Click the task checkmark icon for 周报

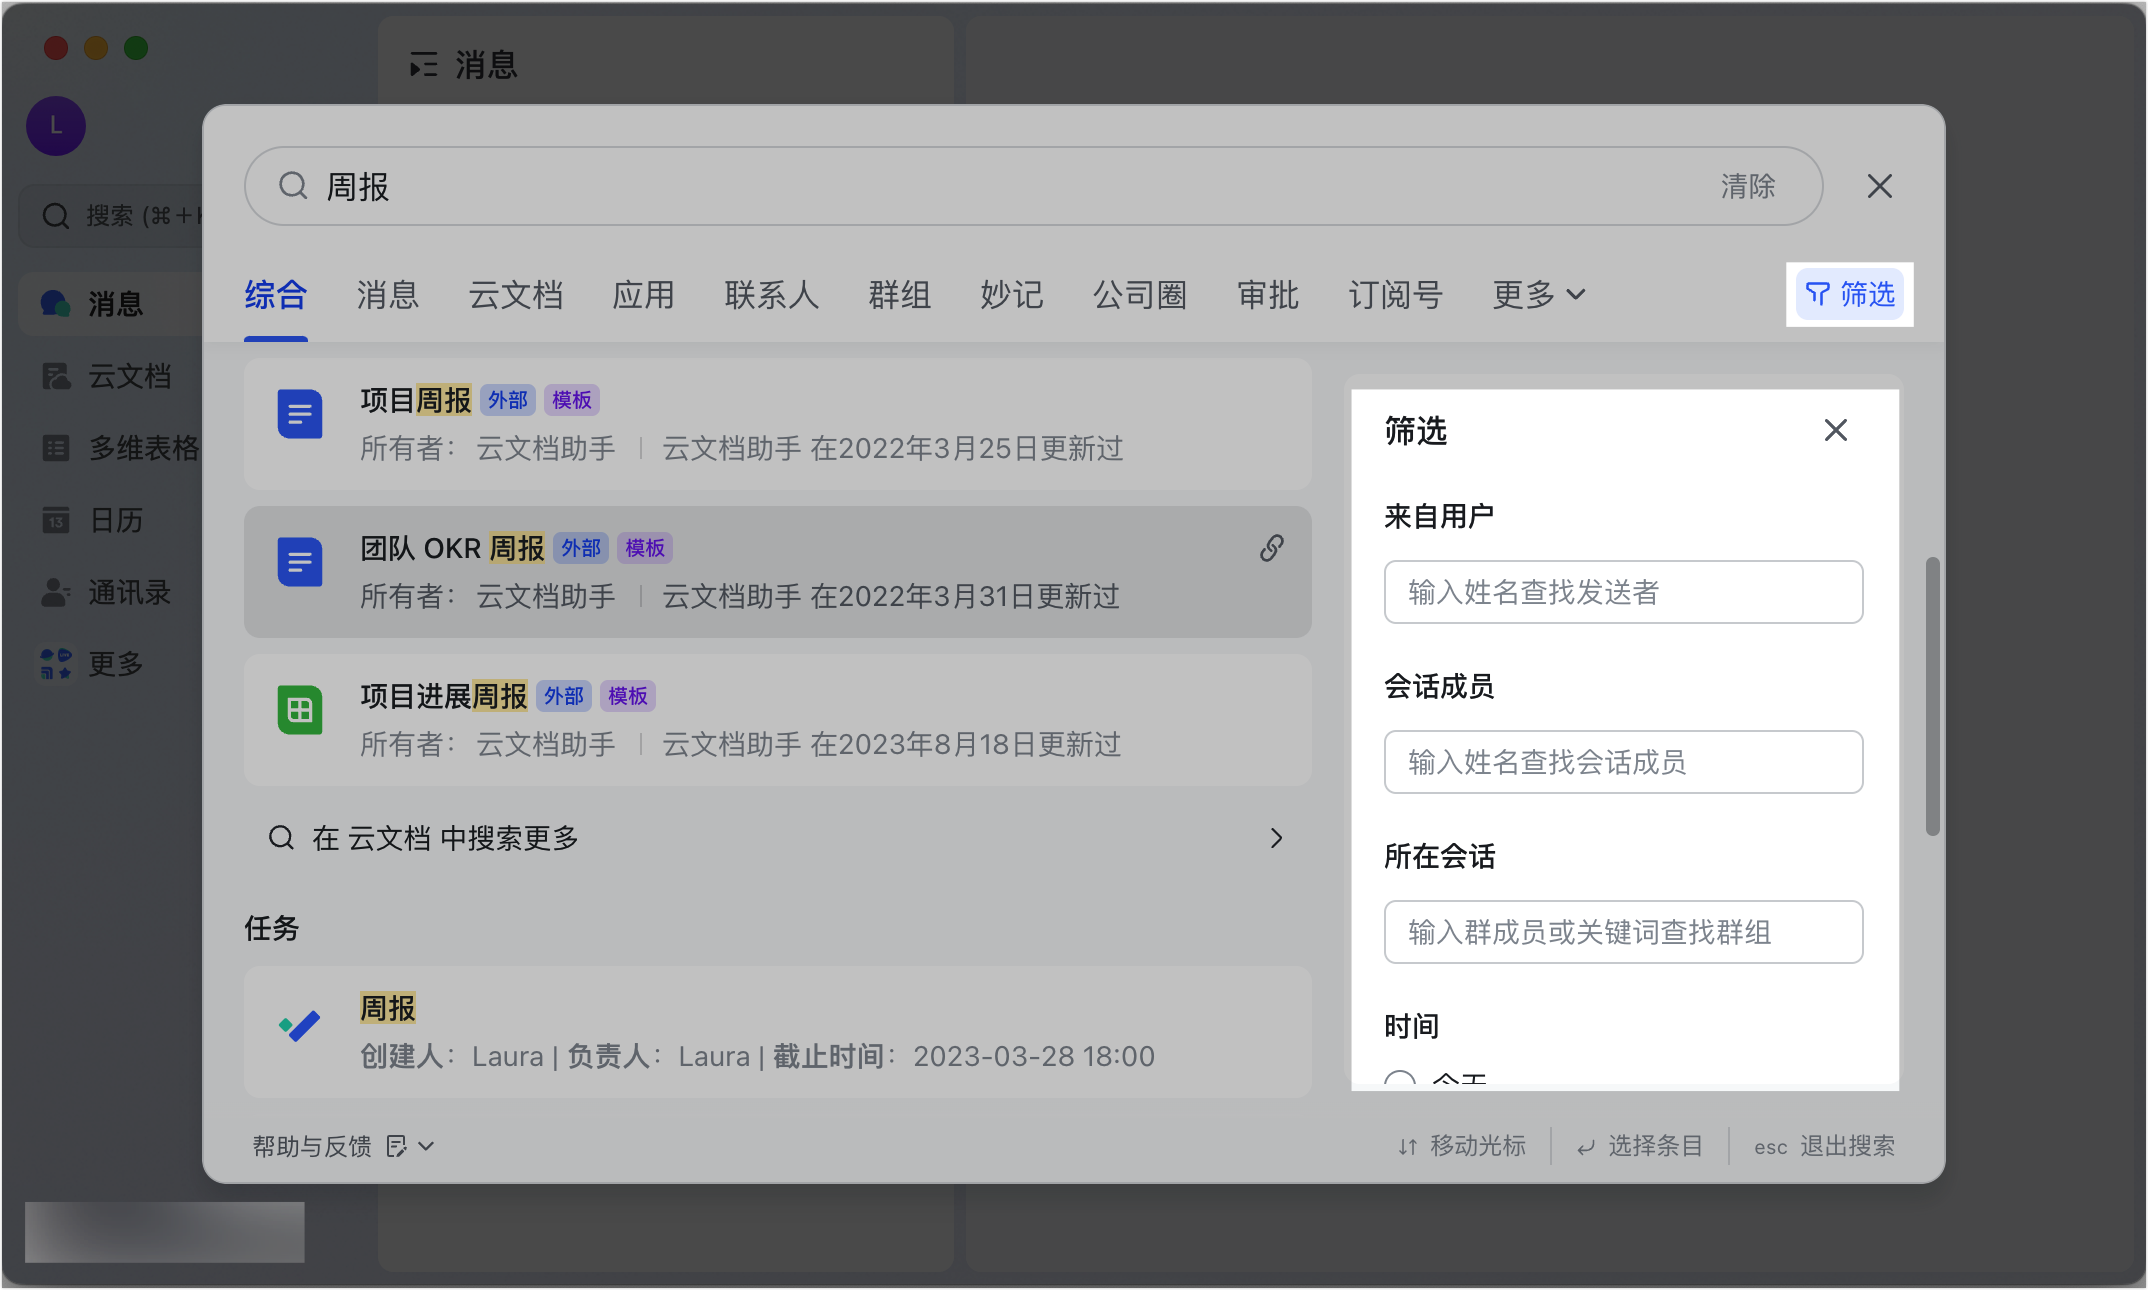coord(299,1026)
